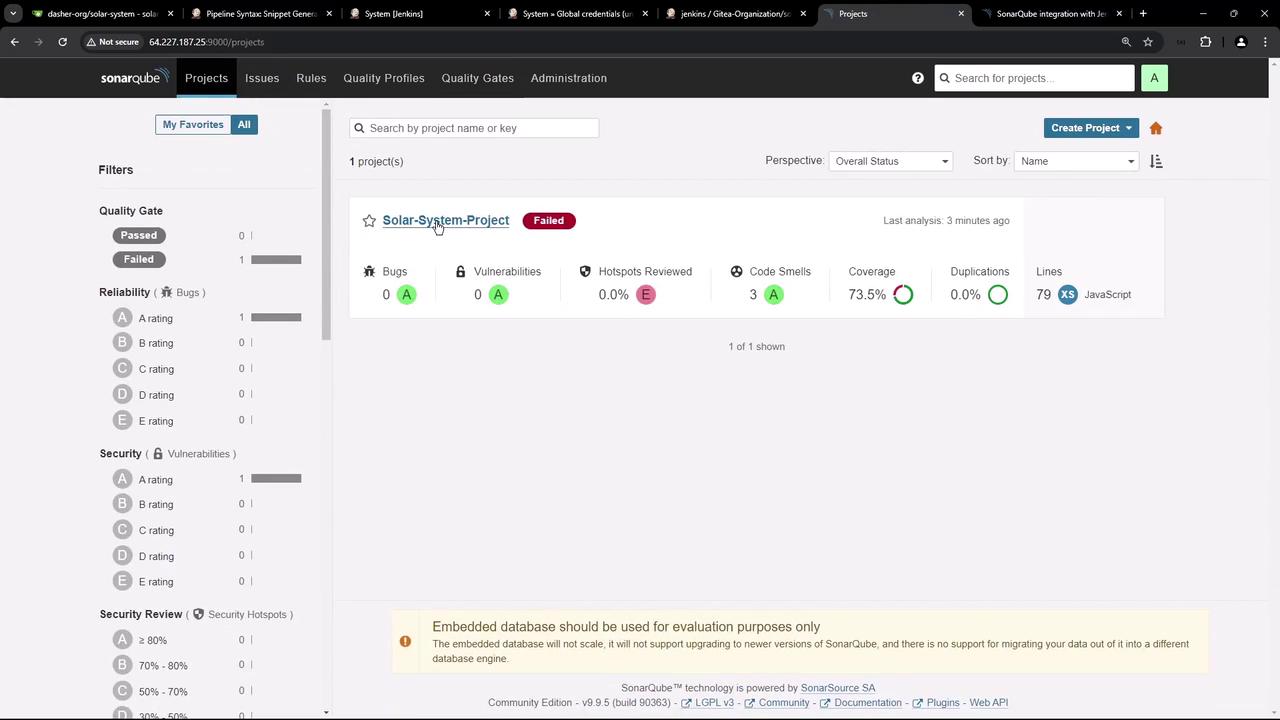1280x720 pixels.
Task: Toggle the sort order icon beside Sort by
Action: pos(1156,161)
